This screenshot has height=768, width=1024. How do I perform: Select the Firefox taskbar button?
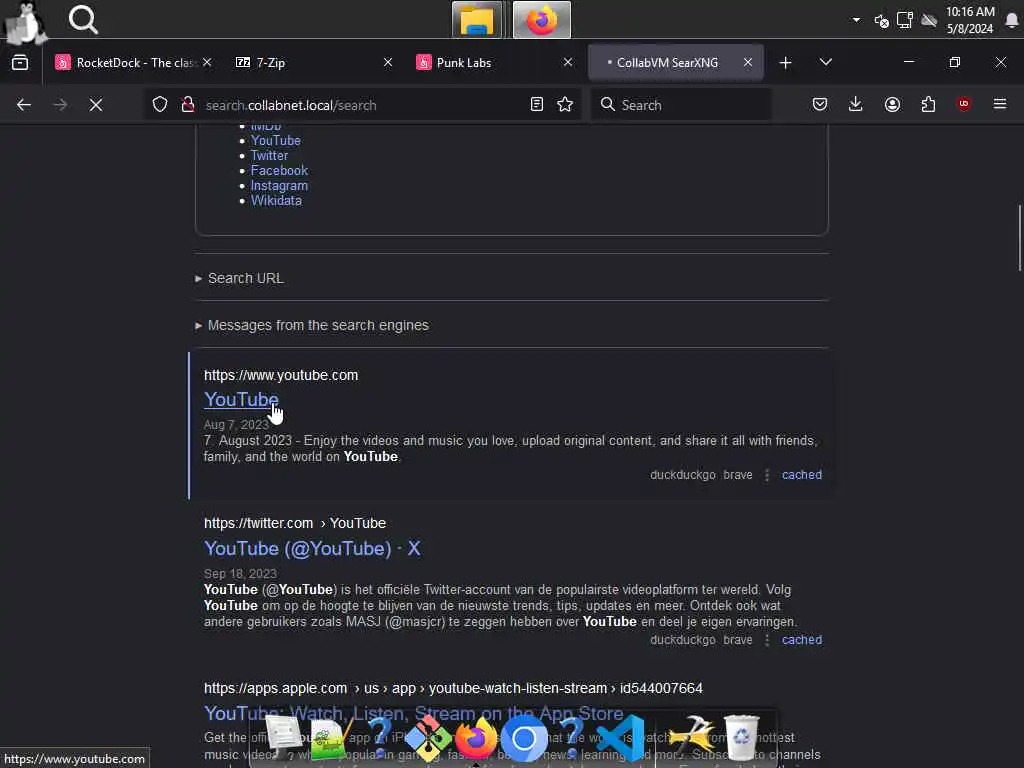(x=541, y=20)
